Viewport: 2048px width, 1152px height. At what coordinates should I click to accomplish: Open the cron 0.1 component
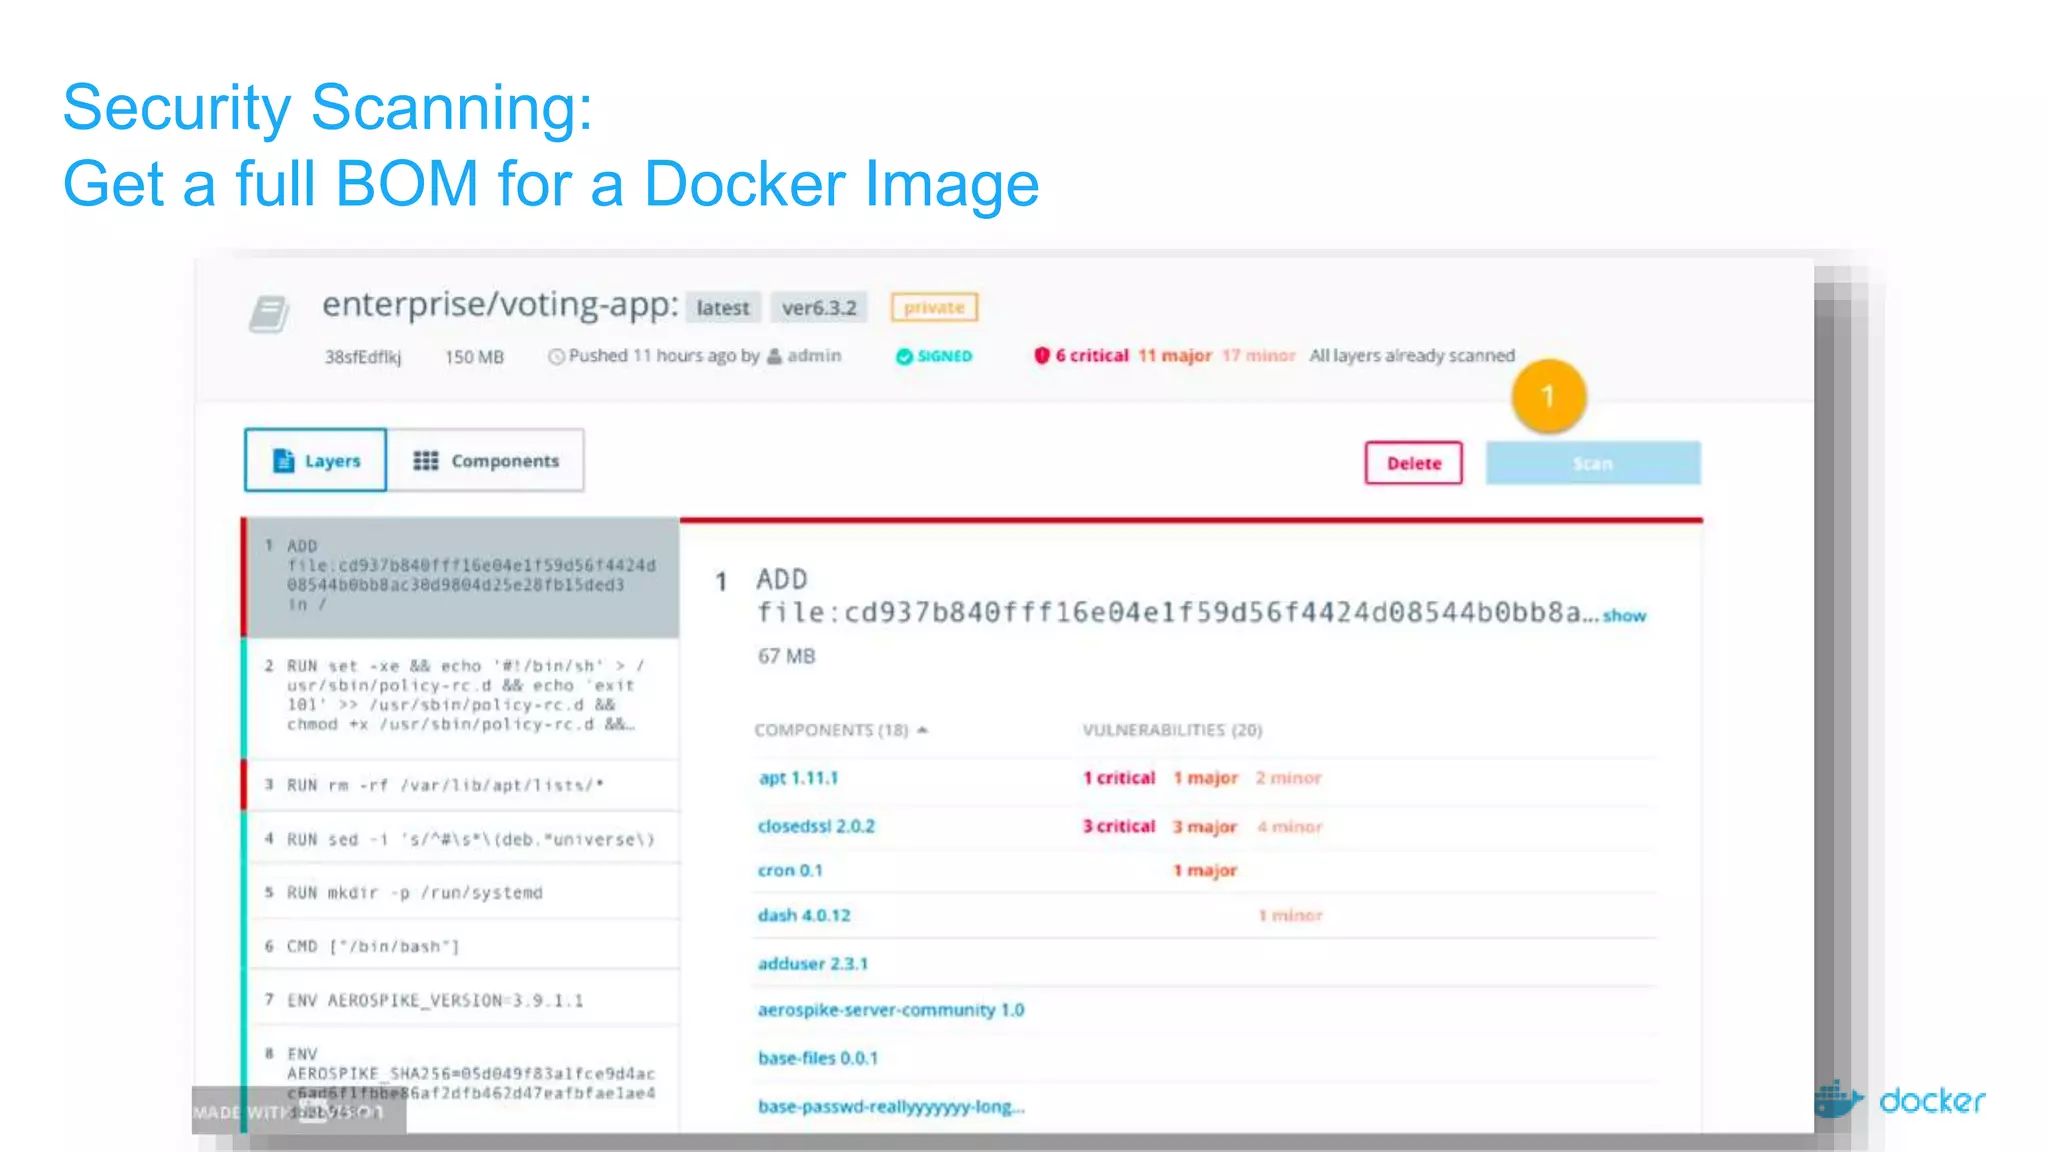point(790,870)
